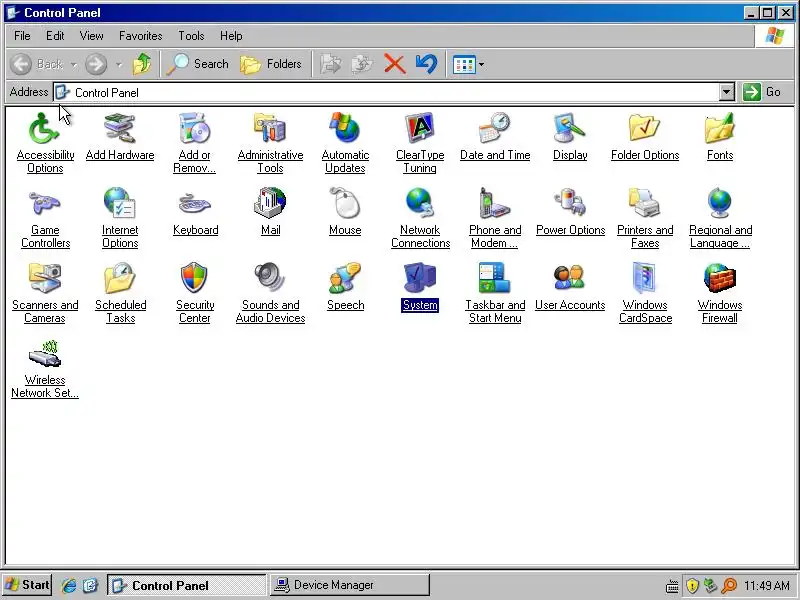Open Internet Options applet
Screen dimensions: 800x600
point(120,203)
